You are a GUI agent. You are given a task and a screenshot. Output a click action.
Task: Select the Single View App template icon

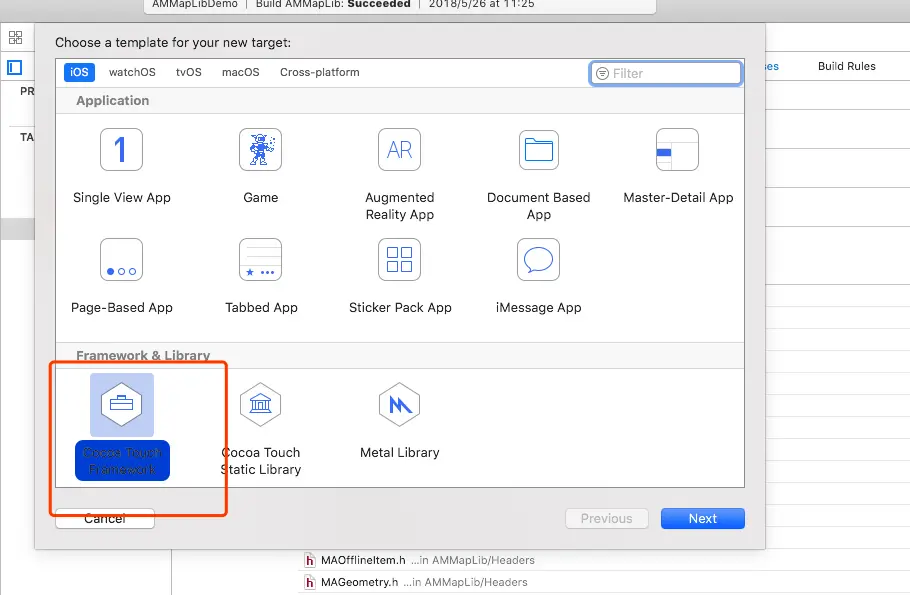tap(121, 149)
